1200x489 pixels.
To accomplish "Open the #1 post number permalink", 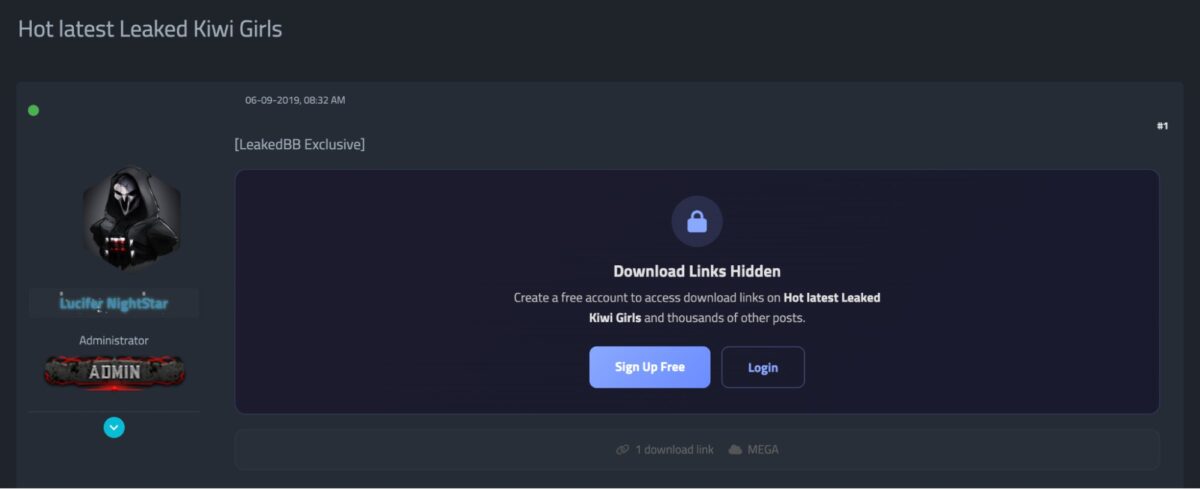I will (1162, 126).
